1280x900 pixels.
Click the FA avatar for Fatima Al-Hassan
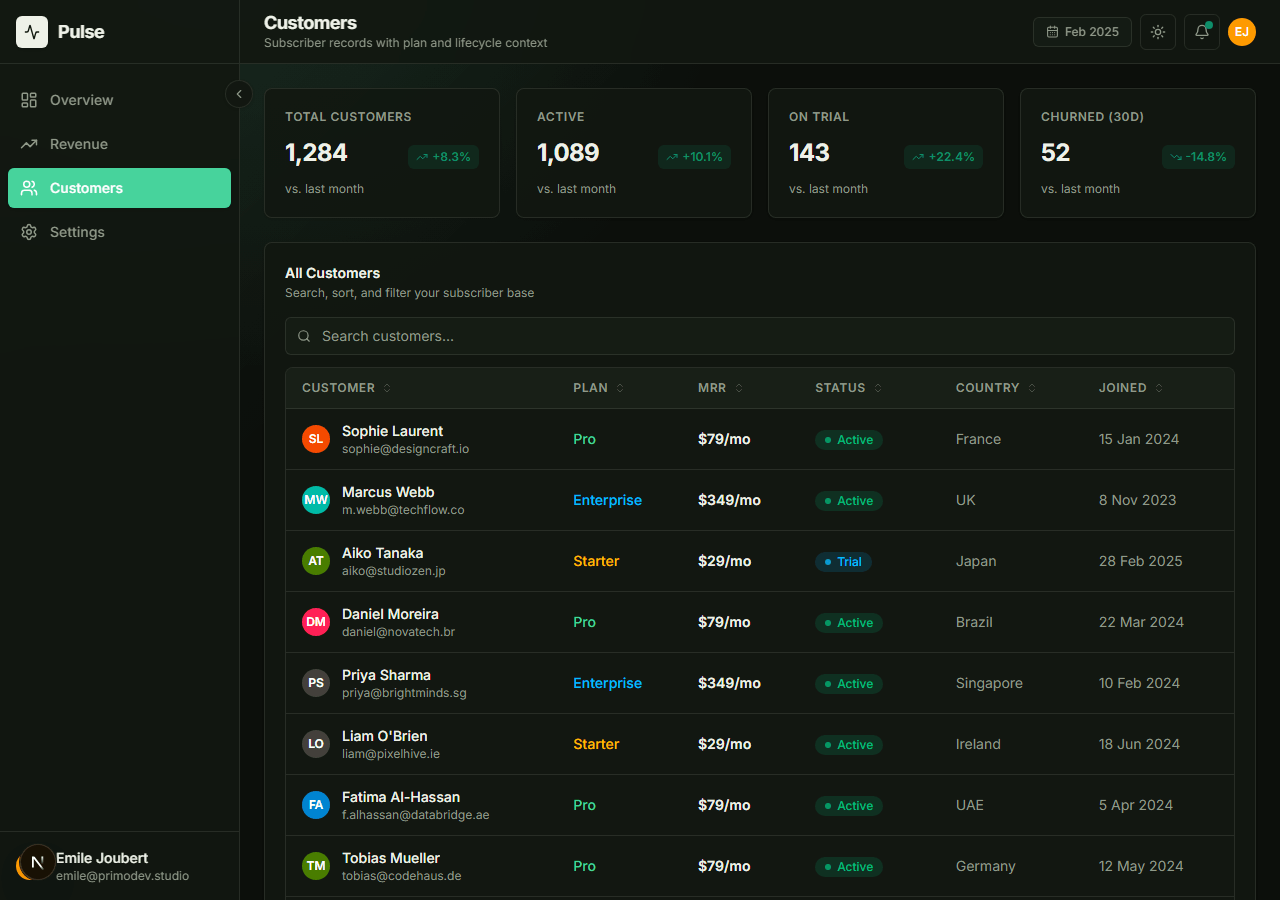(316, 805)
